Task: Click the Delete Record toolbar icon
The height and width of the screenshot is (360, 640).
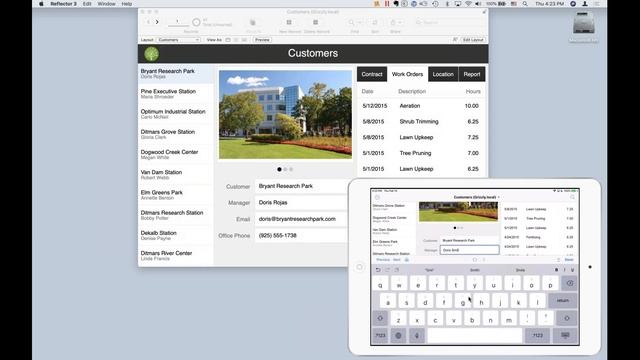Action: (x=315, y=22)
